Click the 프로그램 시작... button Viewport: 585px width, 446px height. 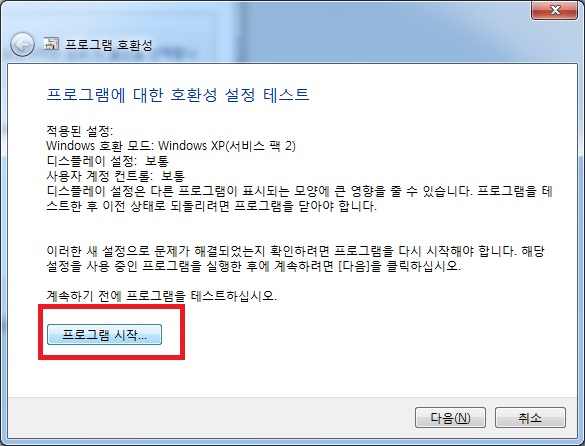tap(104, 334)
